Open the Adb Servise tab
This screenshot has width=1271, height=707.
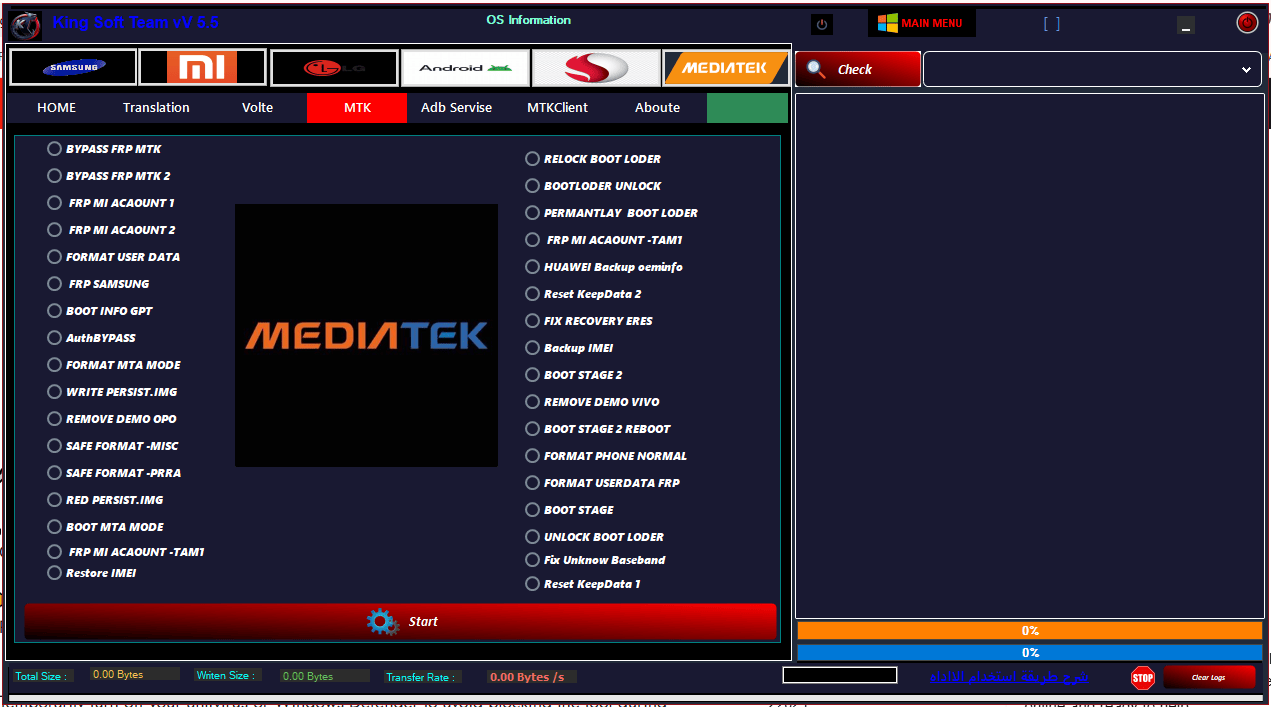point(457,108)
